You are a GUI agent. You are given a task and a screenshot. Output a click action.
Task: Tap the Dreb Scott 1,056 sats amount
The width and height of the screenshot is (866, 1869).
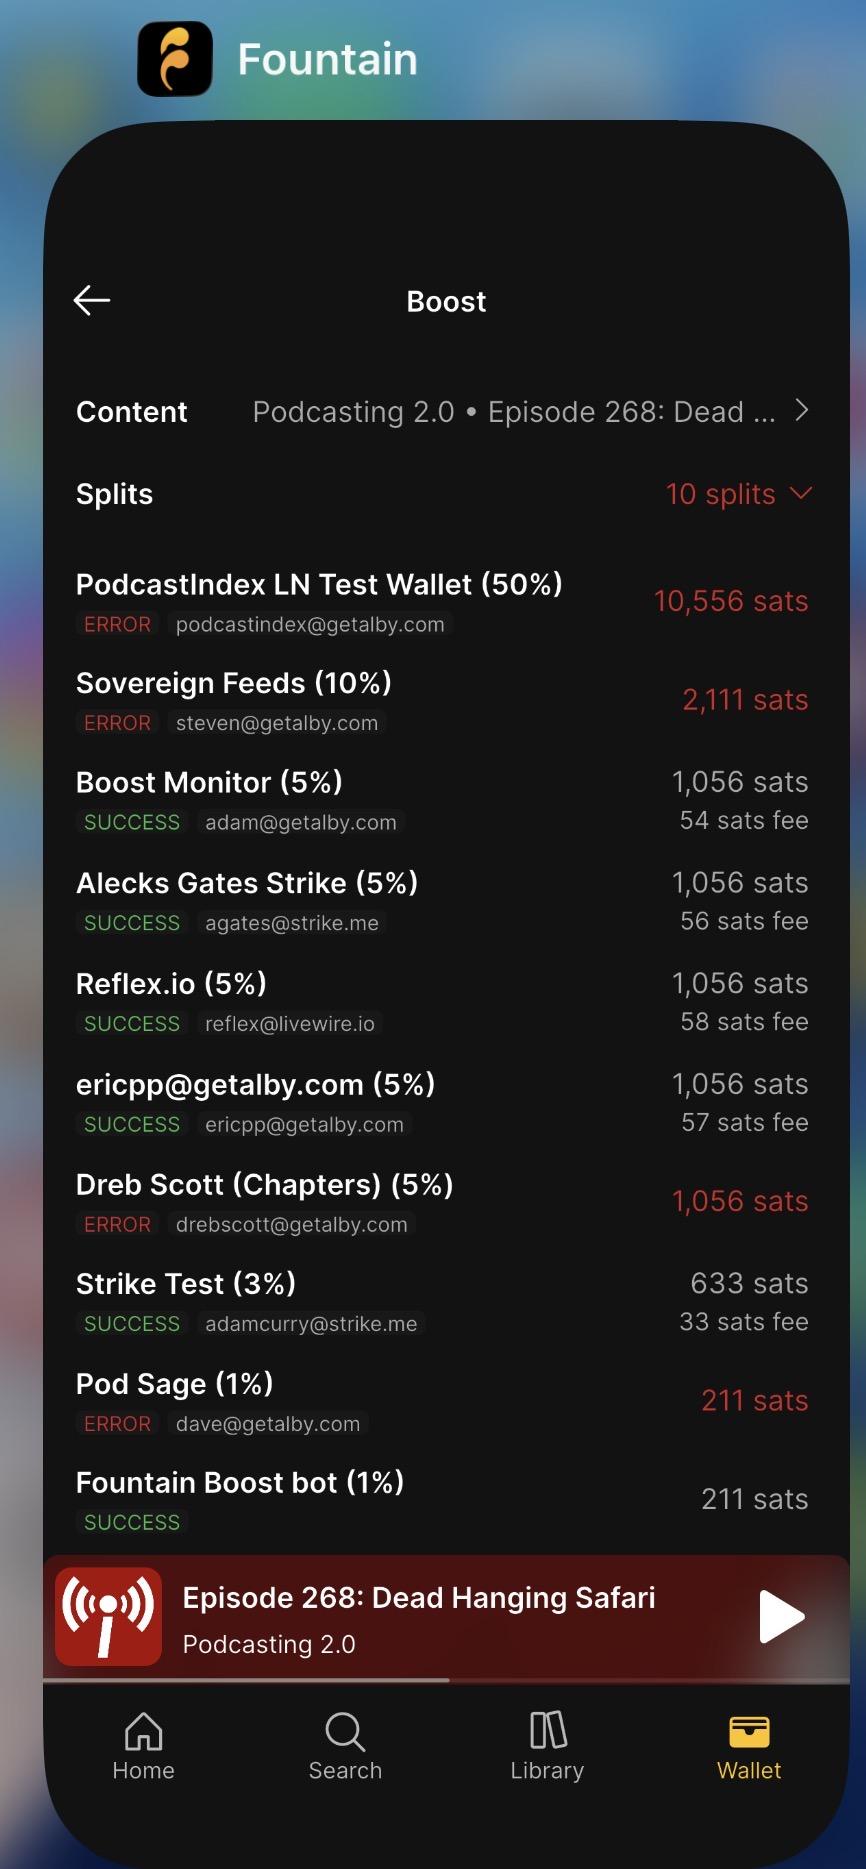click(739, 1201)
